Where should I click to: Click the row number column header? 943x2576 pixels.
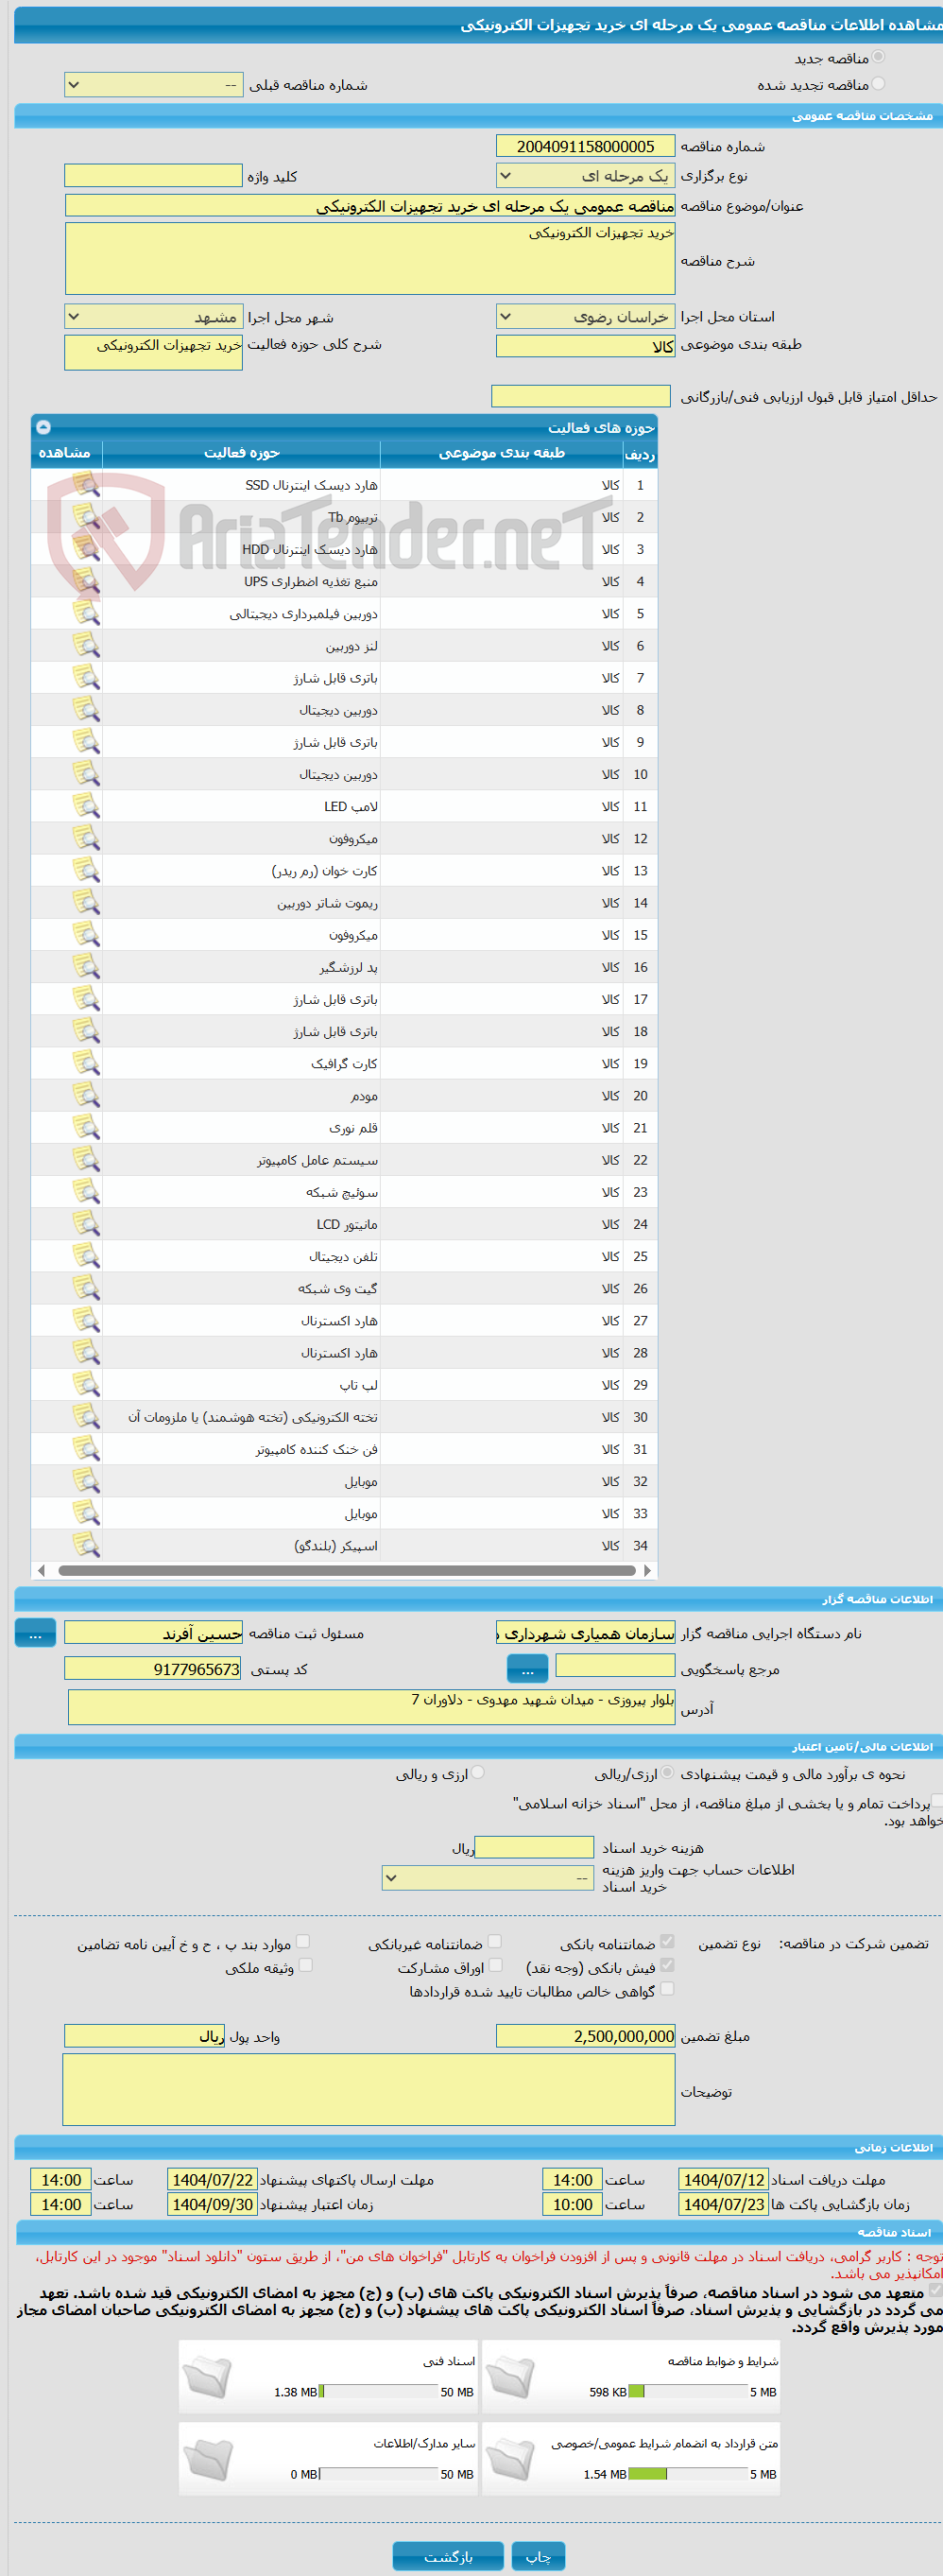click(x=640, y=454)
